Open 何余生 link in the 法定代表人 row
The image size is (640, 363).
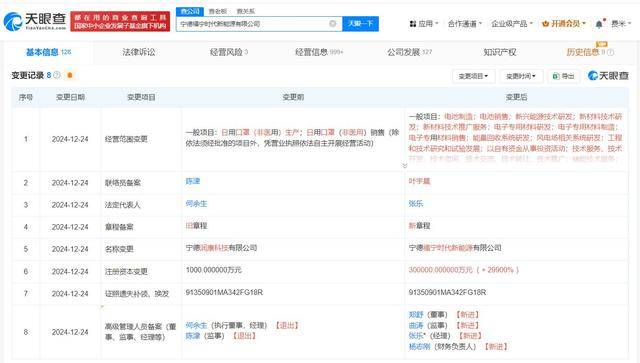pos(196,203)
